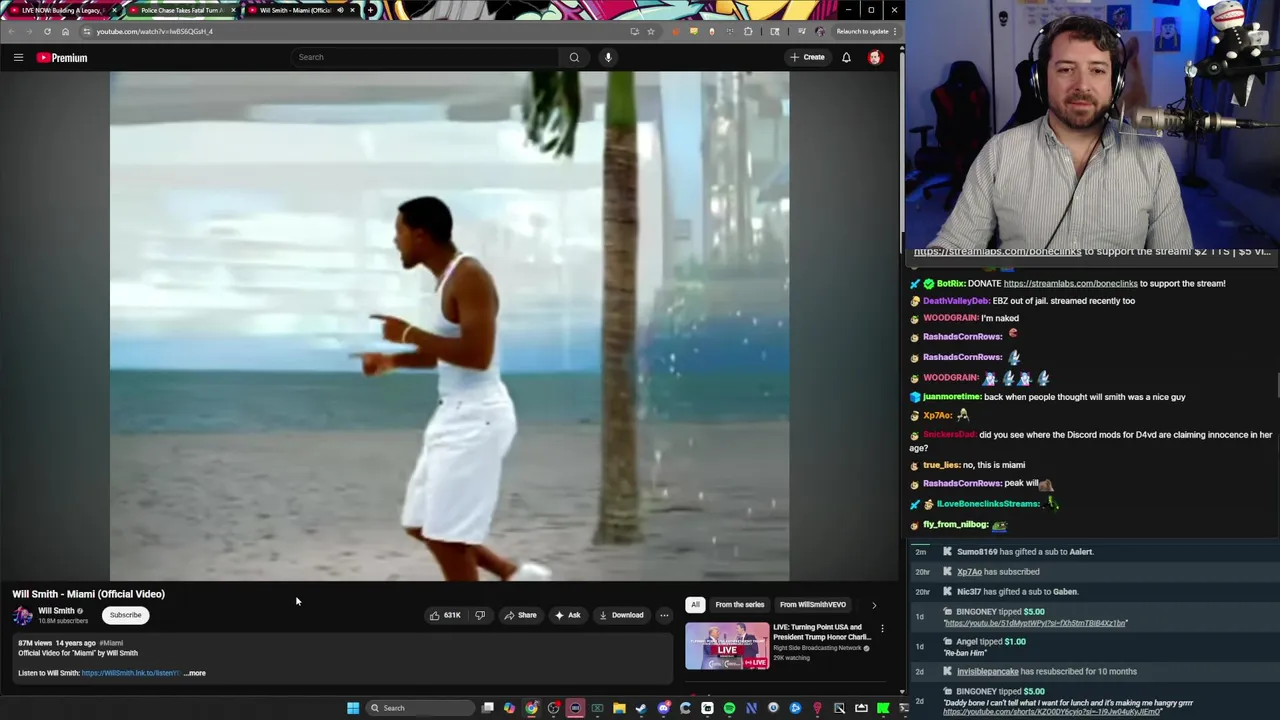Focus the browser address bar URL
Image resolution: width=1280 pixels, height=720 pixels.
(x=154, y=31)
